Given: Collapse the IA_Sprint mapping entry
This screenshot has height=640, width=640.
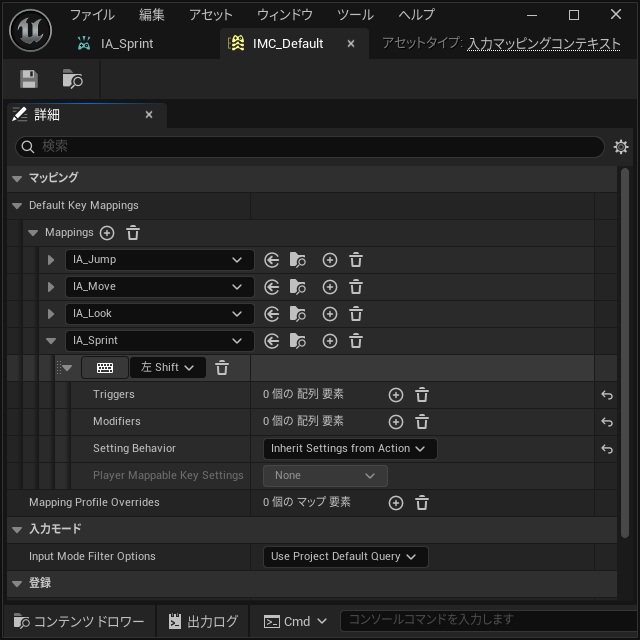Looking at the screenshot, I should (51, 341).
